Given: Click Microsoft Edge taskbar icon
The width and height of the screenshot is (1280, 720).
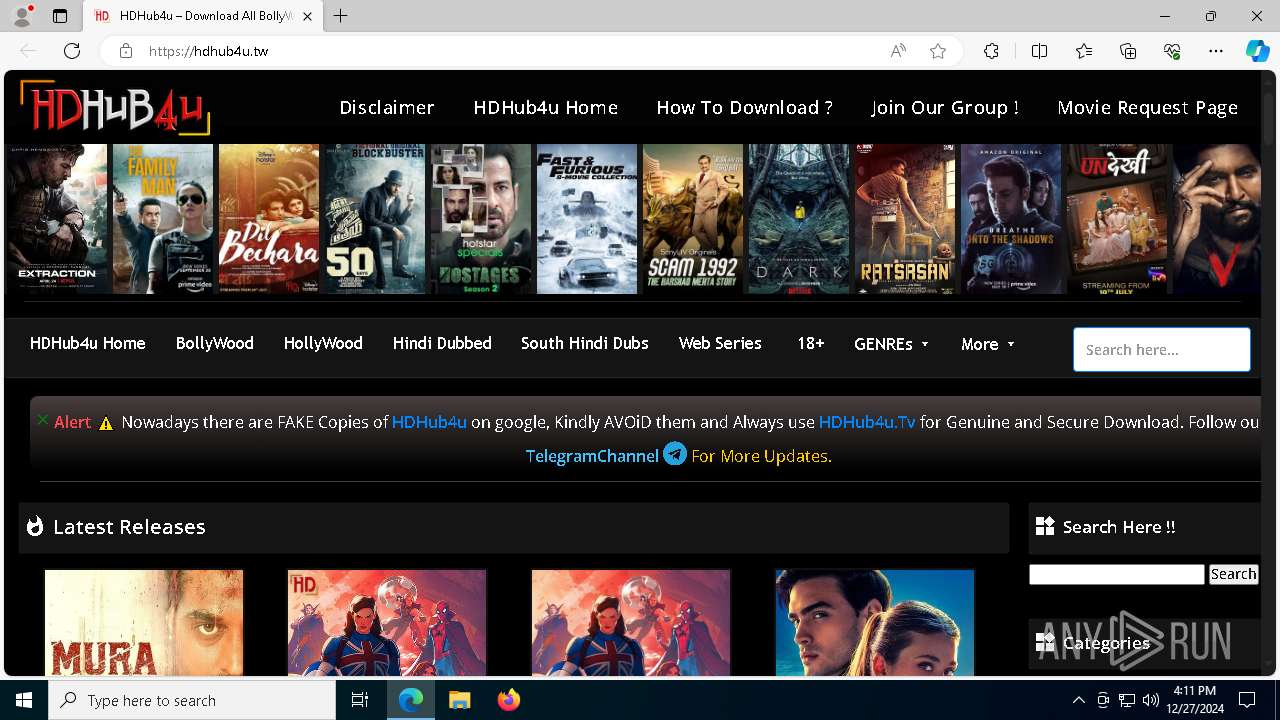Looking at the screenshot, I should [411, 700].
